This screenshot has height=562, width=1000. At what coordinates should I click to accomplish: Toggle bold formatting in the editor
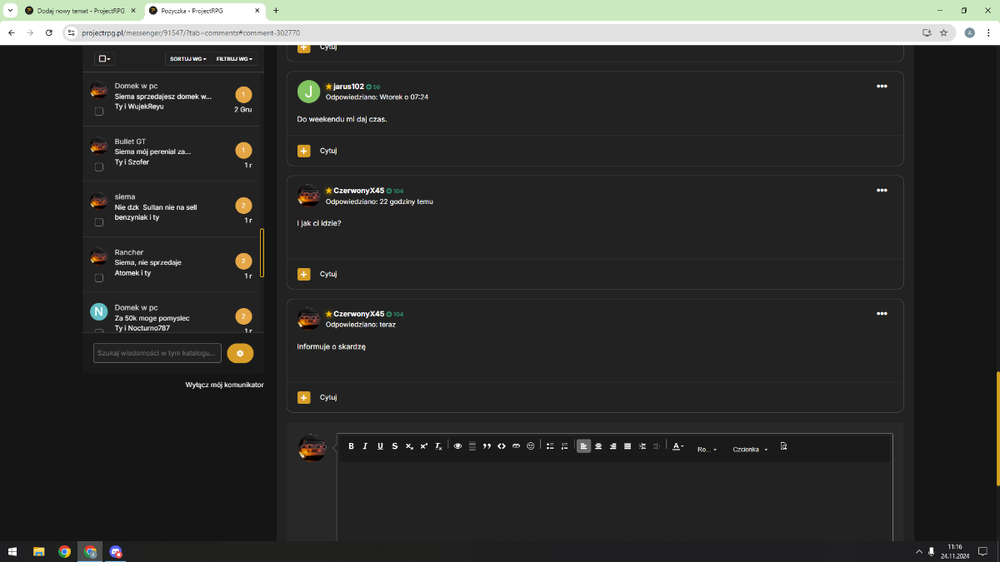[351, 447]
